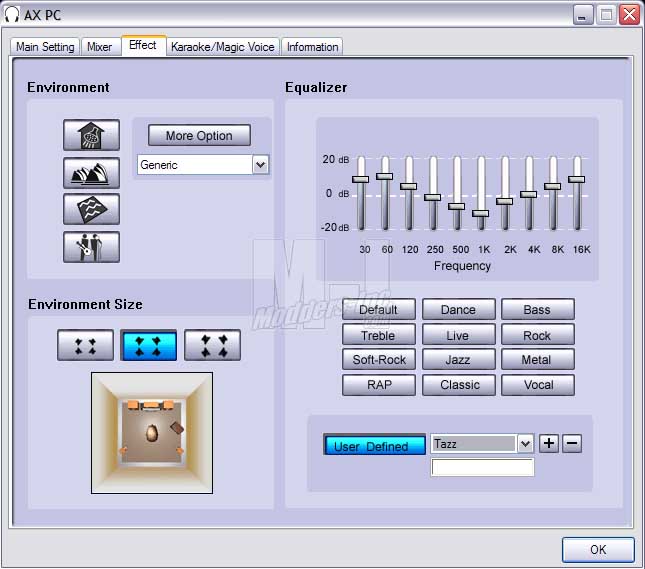645x569 pixels.
Task: Apply the Vocal equalizer preset
Action: click(538, 385)
